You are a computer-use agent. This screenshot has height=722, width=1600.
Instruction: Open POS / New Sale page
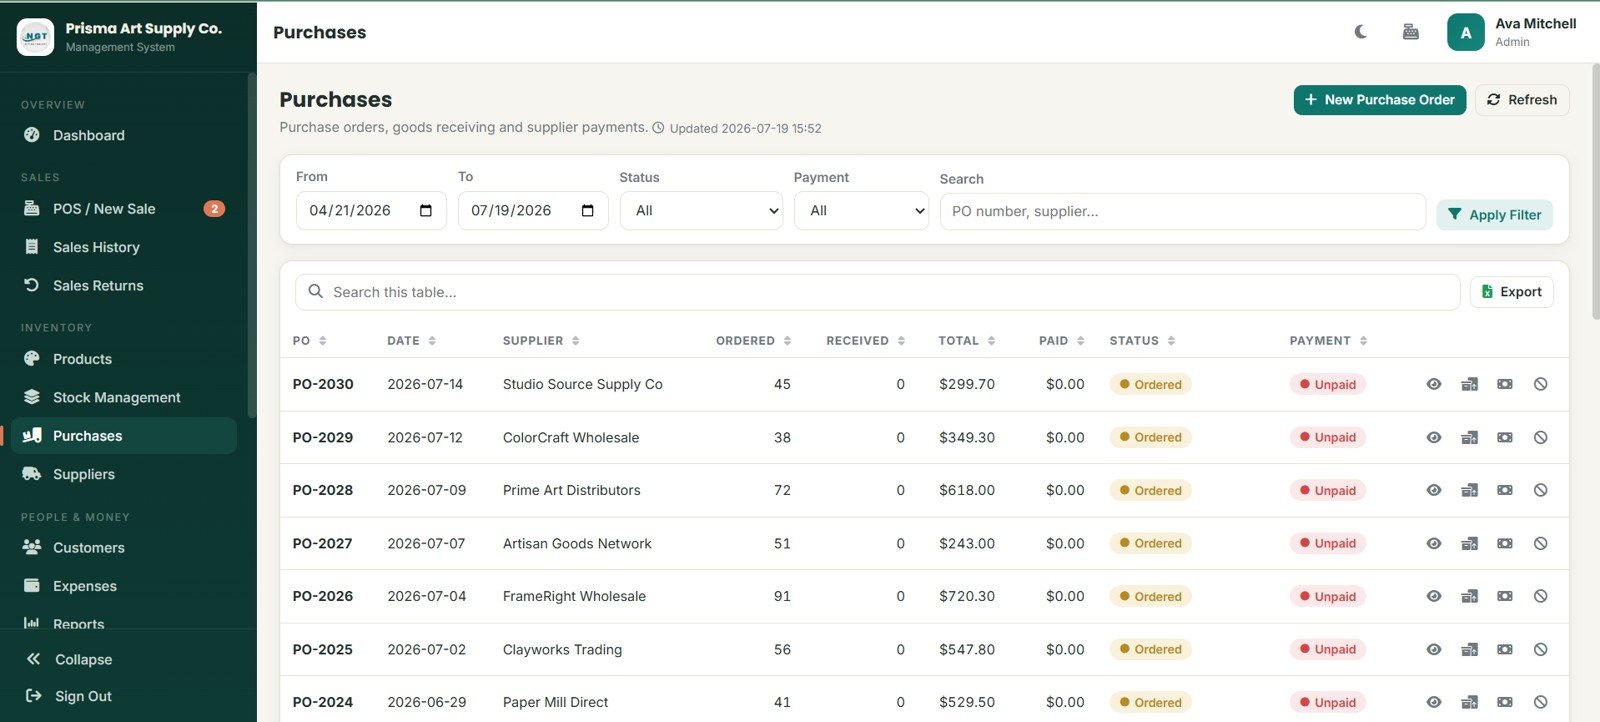coord(124,209)
